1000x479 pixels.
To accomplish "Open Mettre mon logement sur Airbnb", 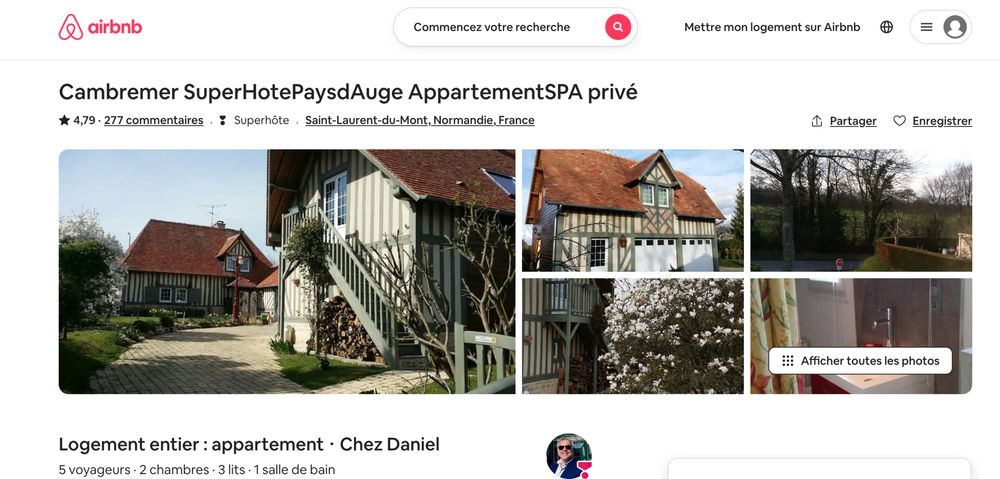I will pyautogui.click(x=772, y=27).
